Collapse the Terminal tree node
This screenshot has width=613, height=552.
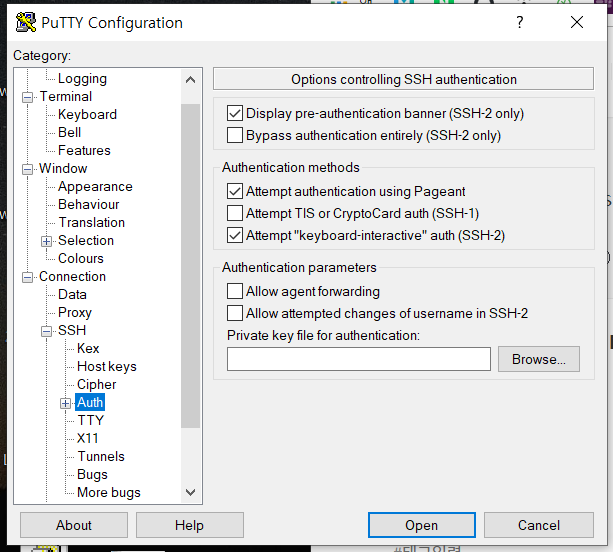(x=27, y=97)
